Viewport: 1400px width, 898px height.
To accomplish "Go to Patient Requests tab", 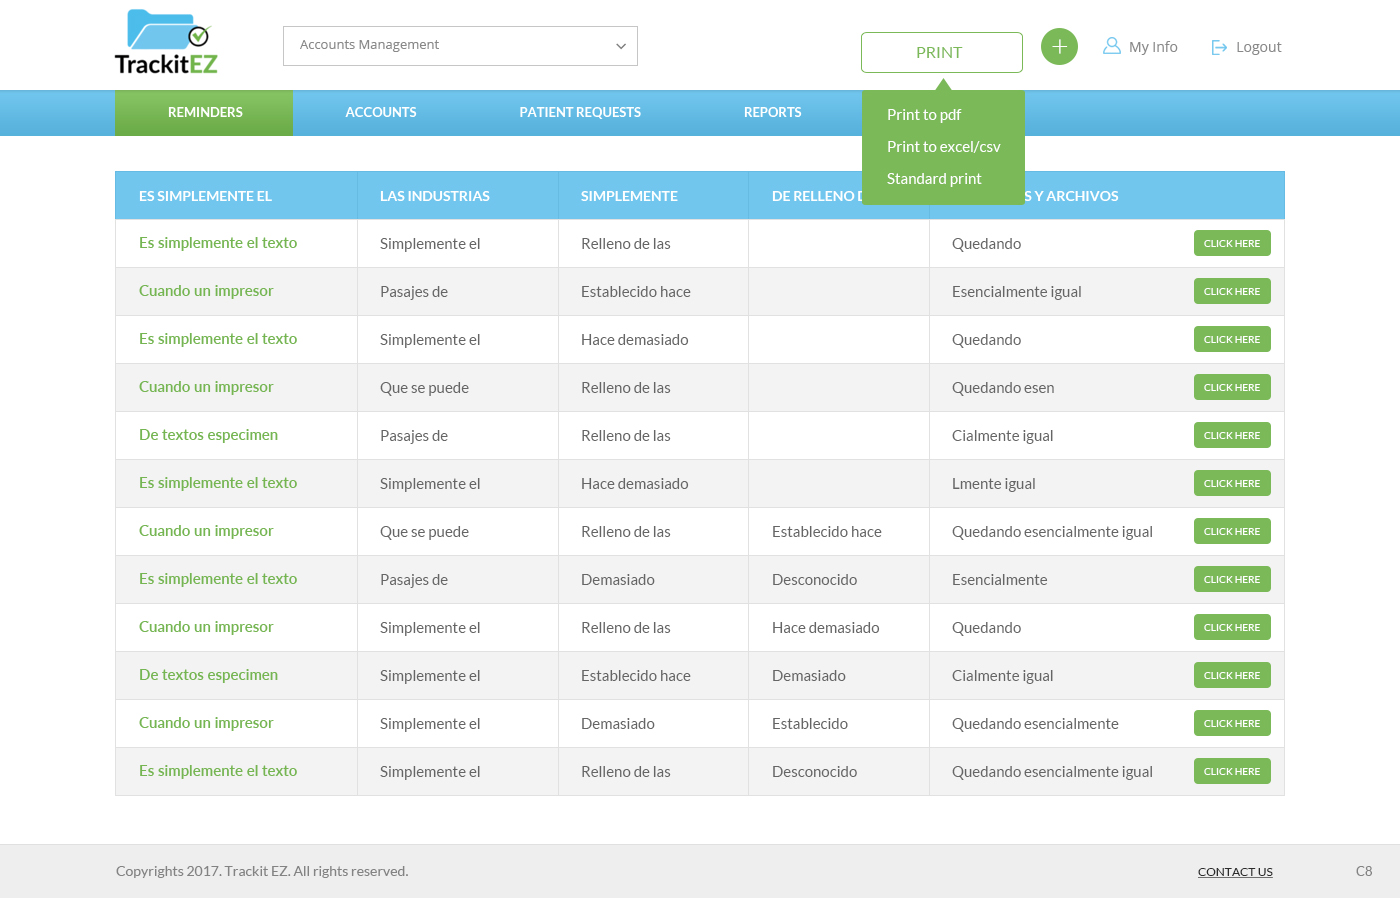I will pyautogui.click(x=580, y=113).
